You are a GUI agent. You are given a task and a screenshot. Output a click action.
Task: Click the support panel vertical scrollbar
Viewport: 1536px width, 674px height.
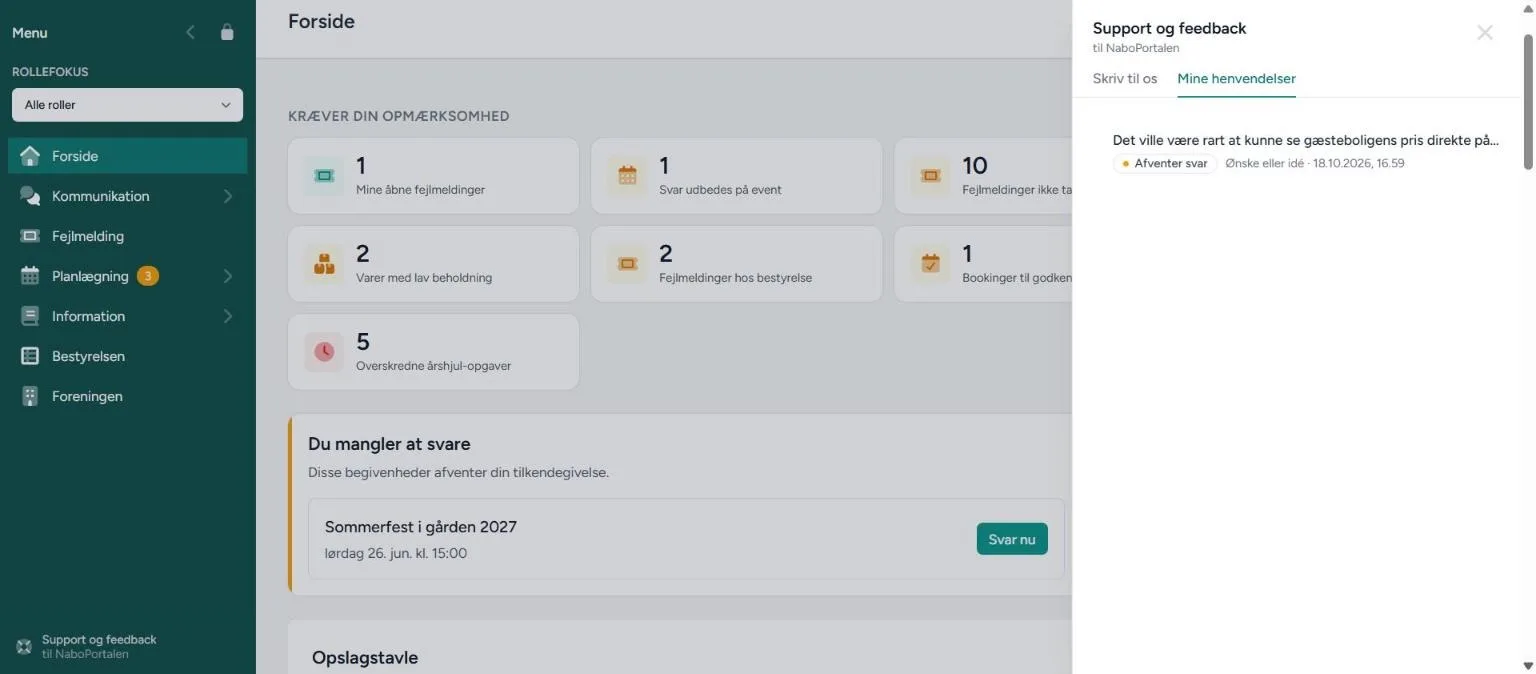[x=1527, y=102]
